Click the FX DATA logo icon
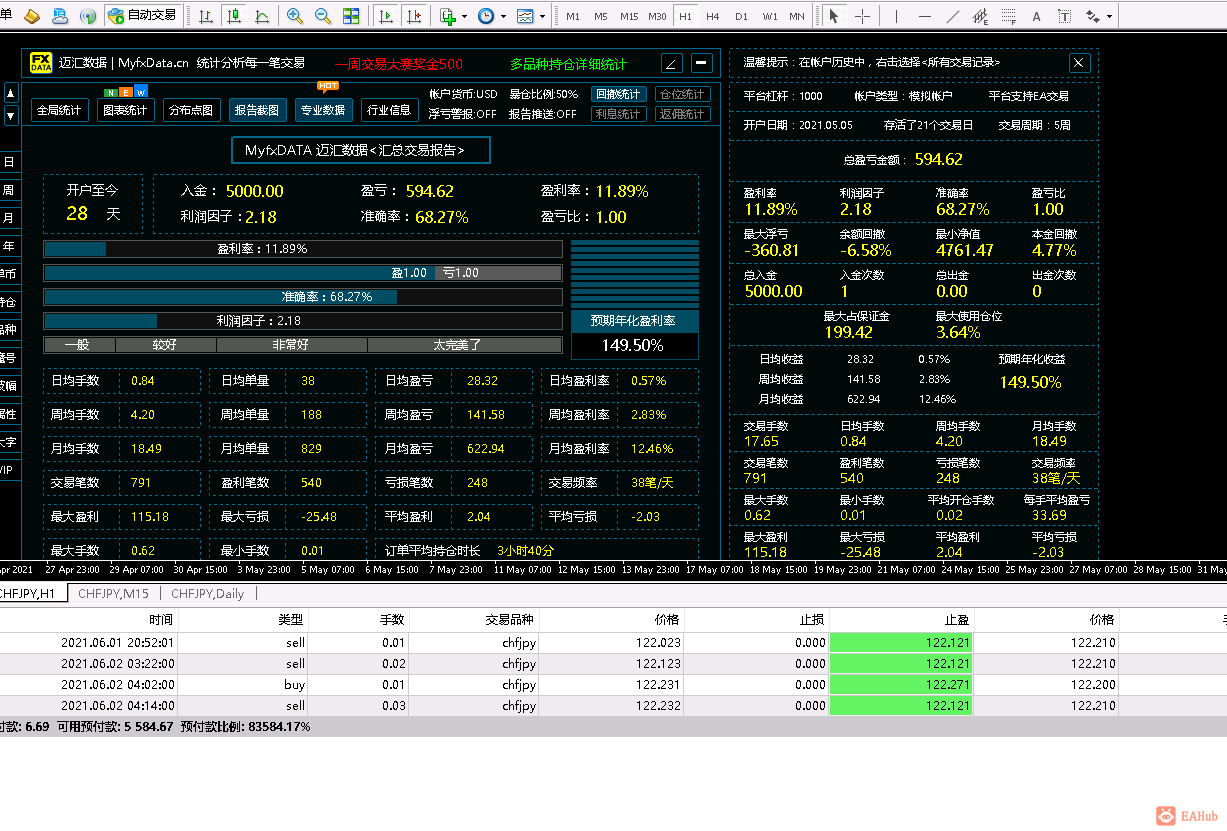The width and height of the screenshot is (1227, 831). click(41, 62)
